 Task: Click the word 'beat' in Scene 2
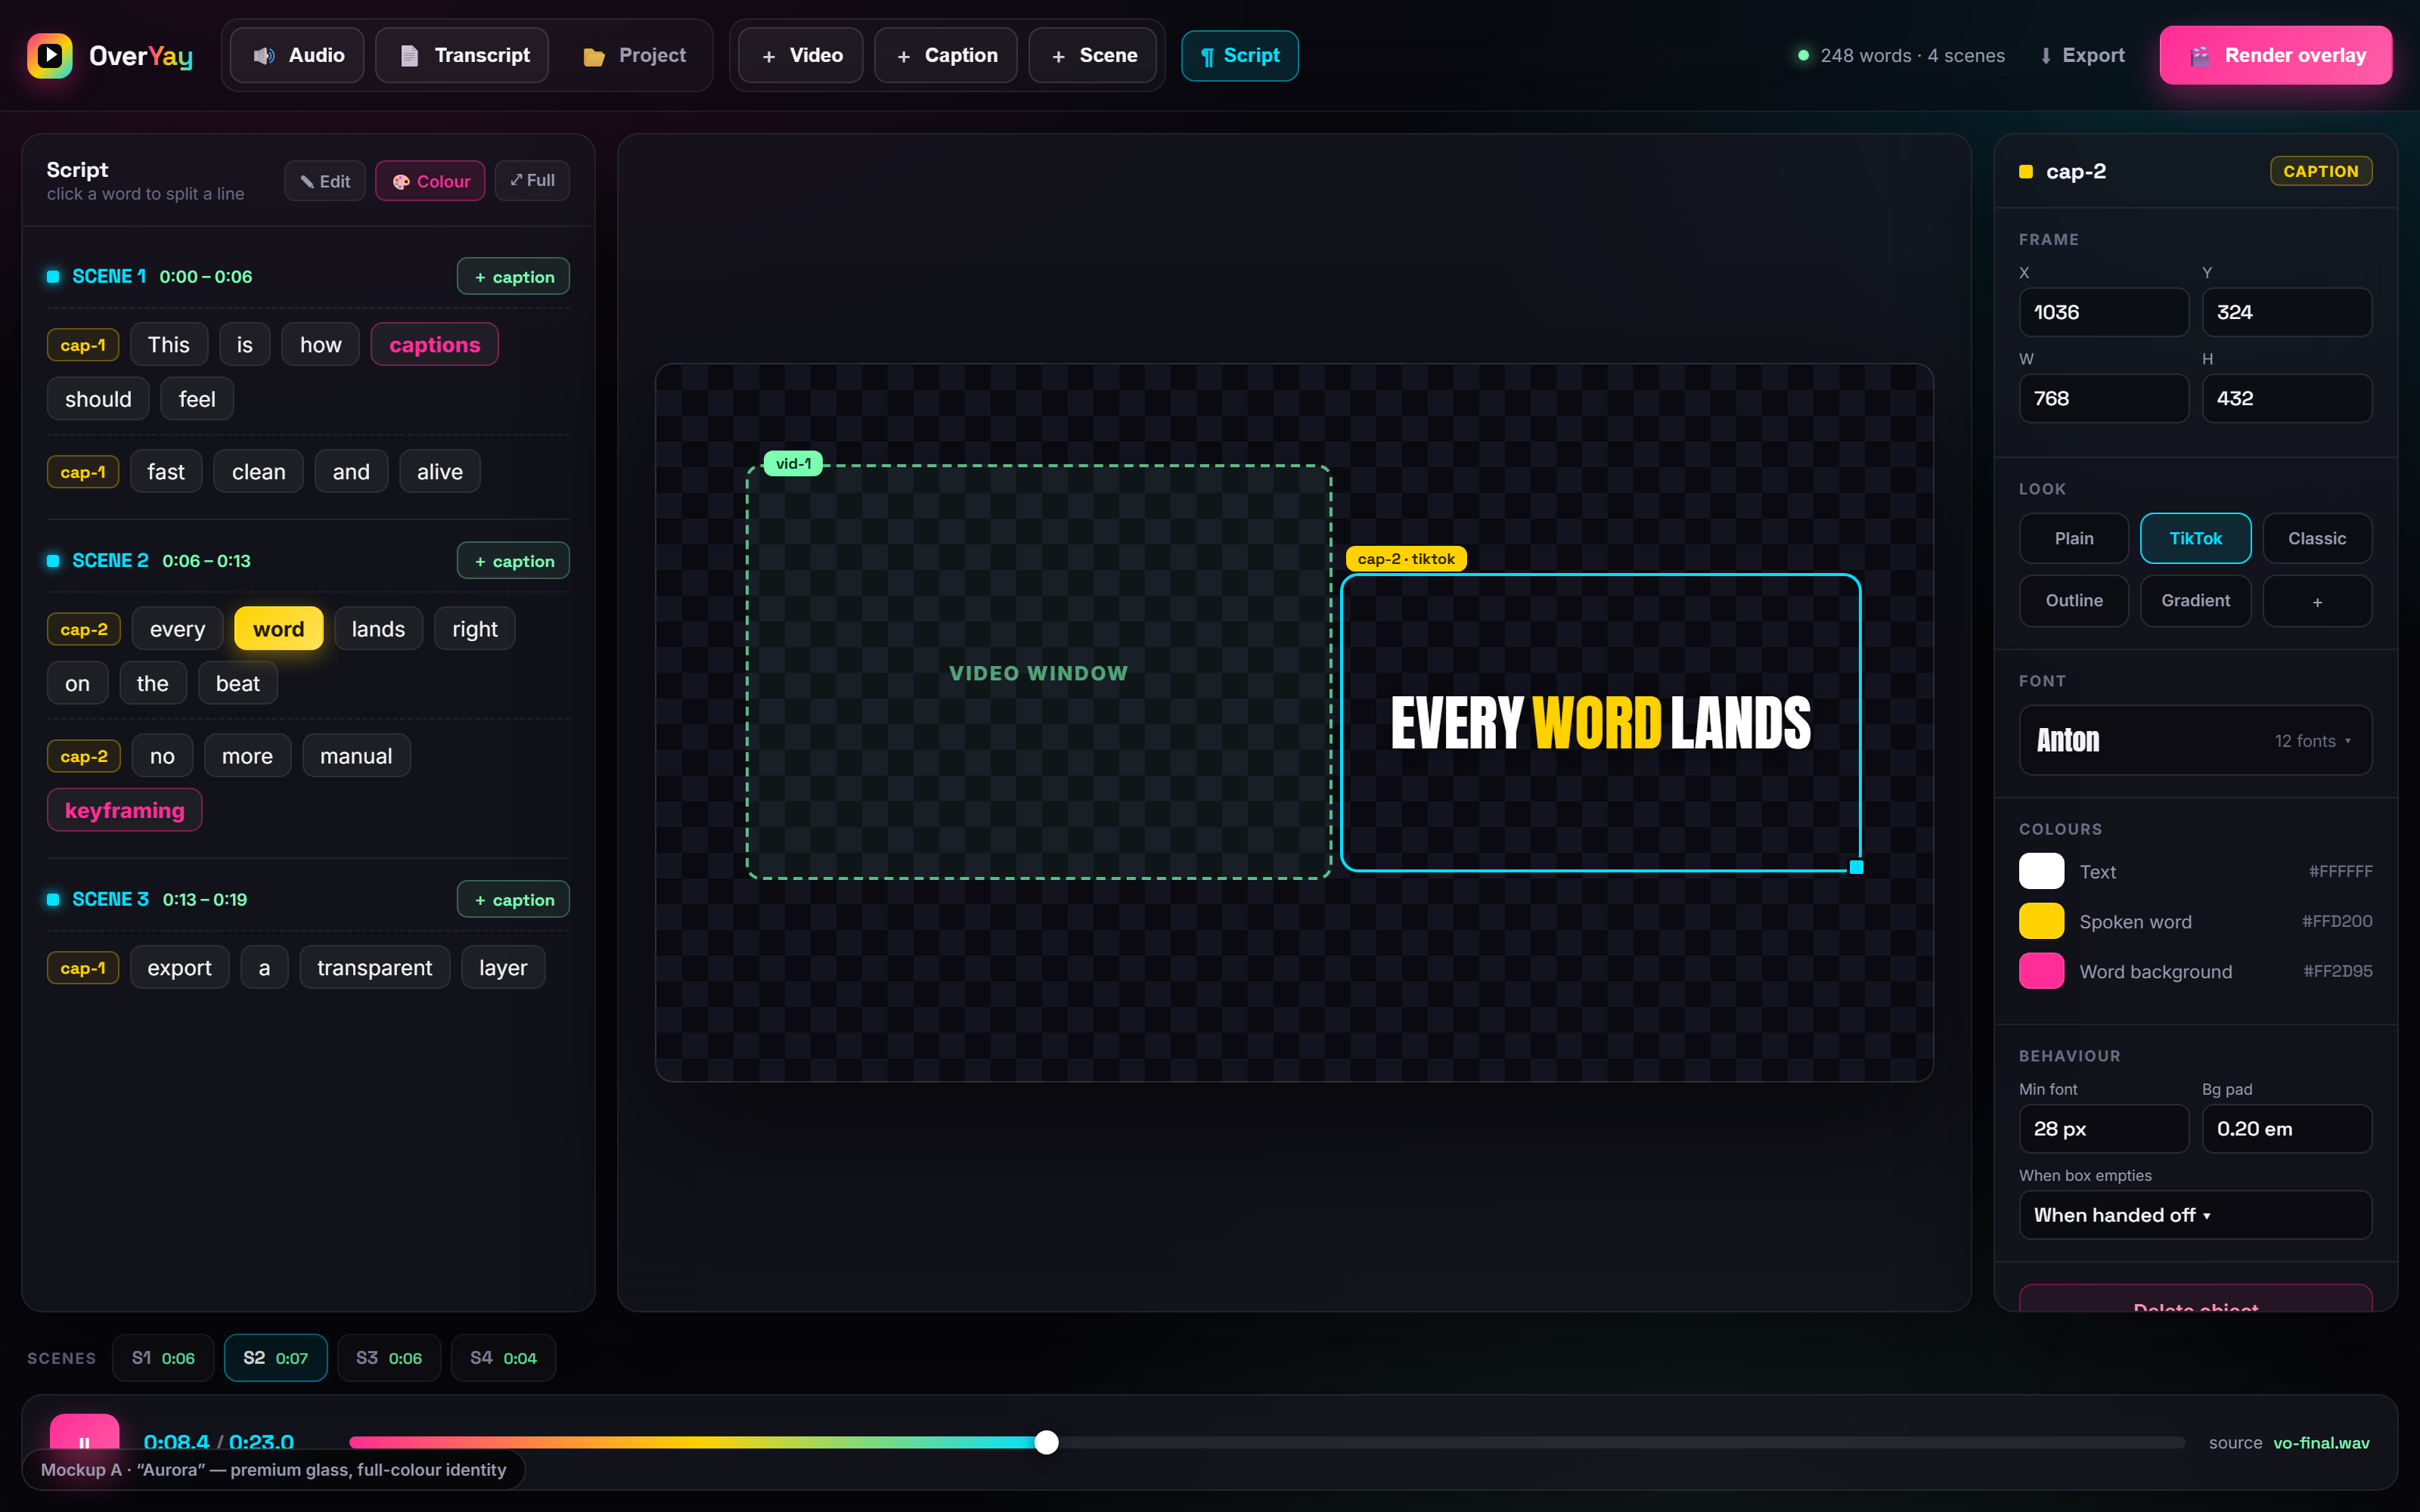pos(238,684)
